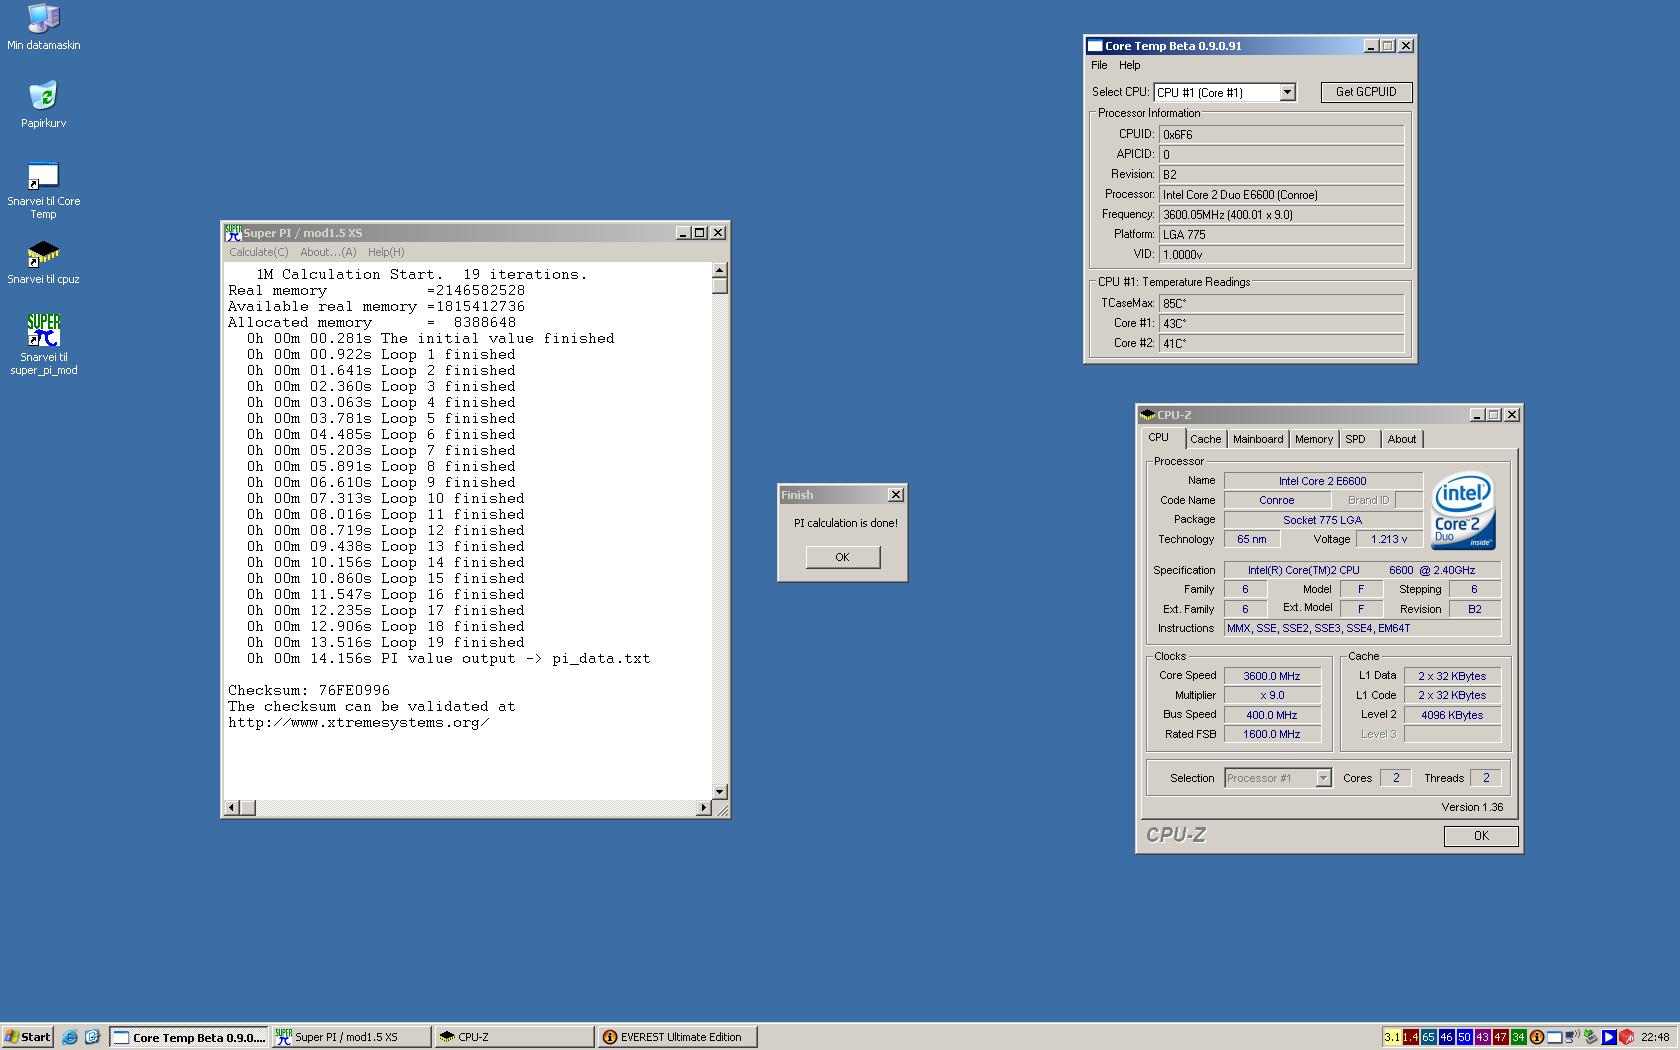Click the Core Speed 3600.0 MHz field
The image size is (1680, 1050).
point(1272,676)
